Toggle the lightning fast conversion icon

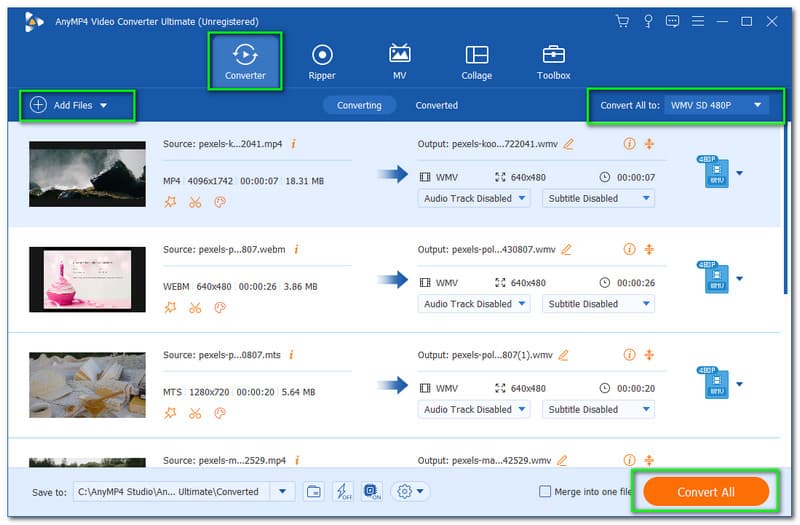[x=343, y=492]
